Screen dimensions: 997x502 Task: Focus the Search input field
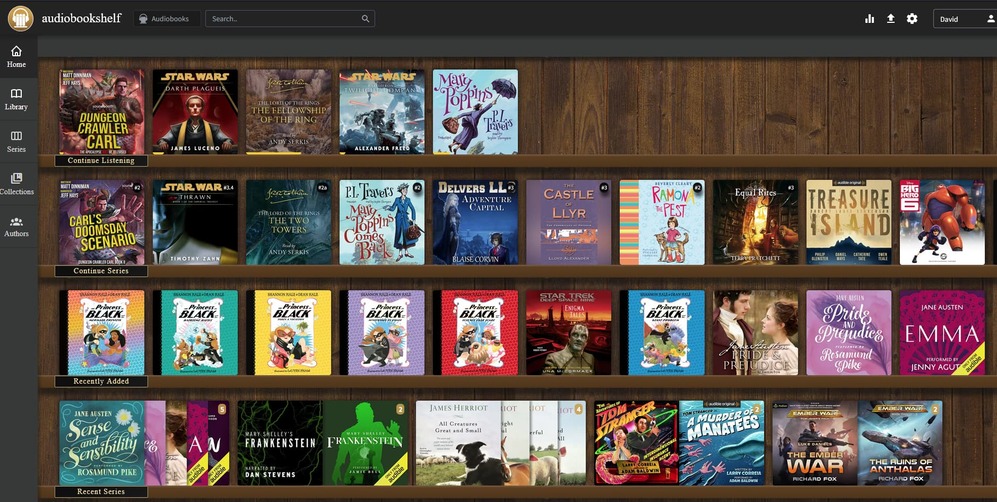tap(289, 19)
